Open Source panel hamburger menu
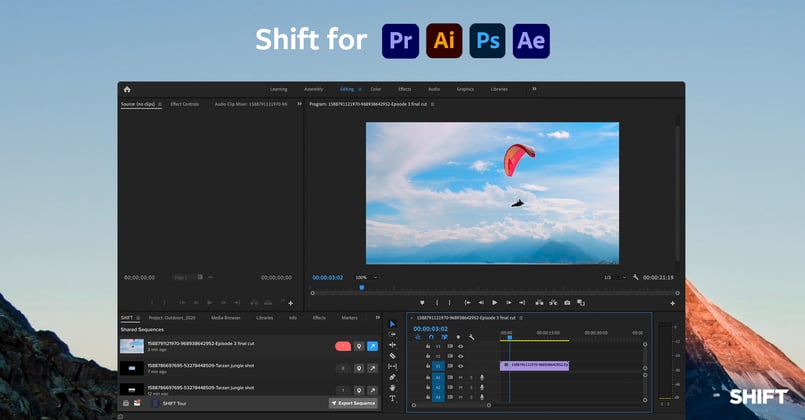805x420 pixels. click(x=160, y=104)
